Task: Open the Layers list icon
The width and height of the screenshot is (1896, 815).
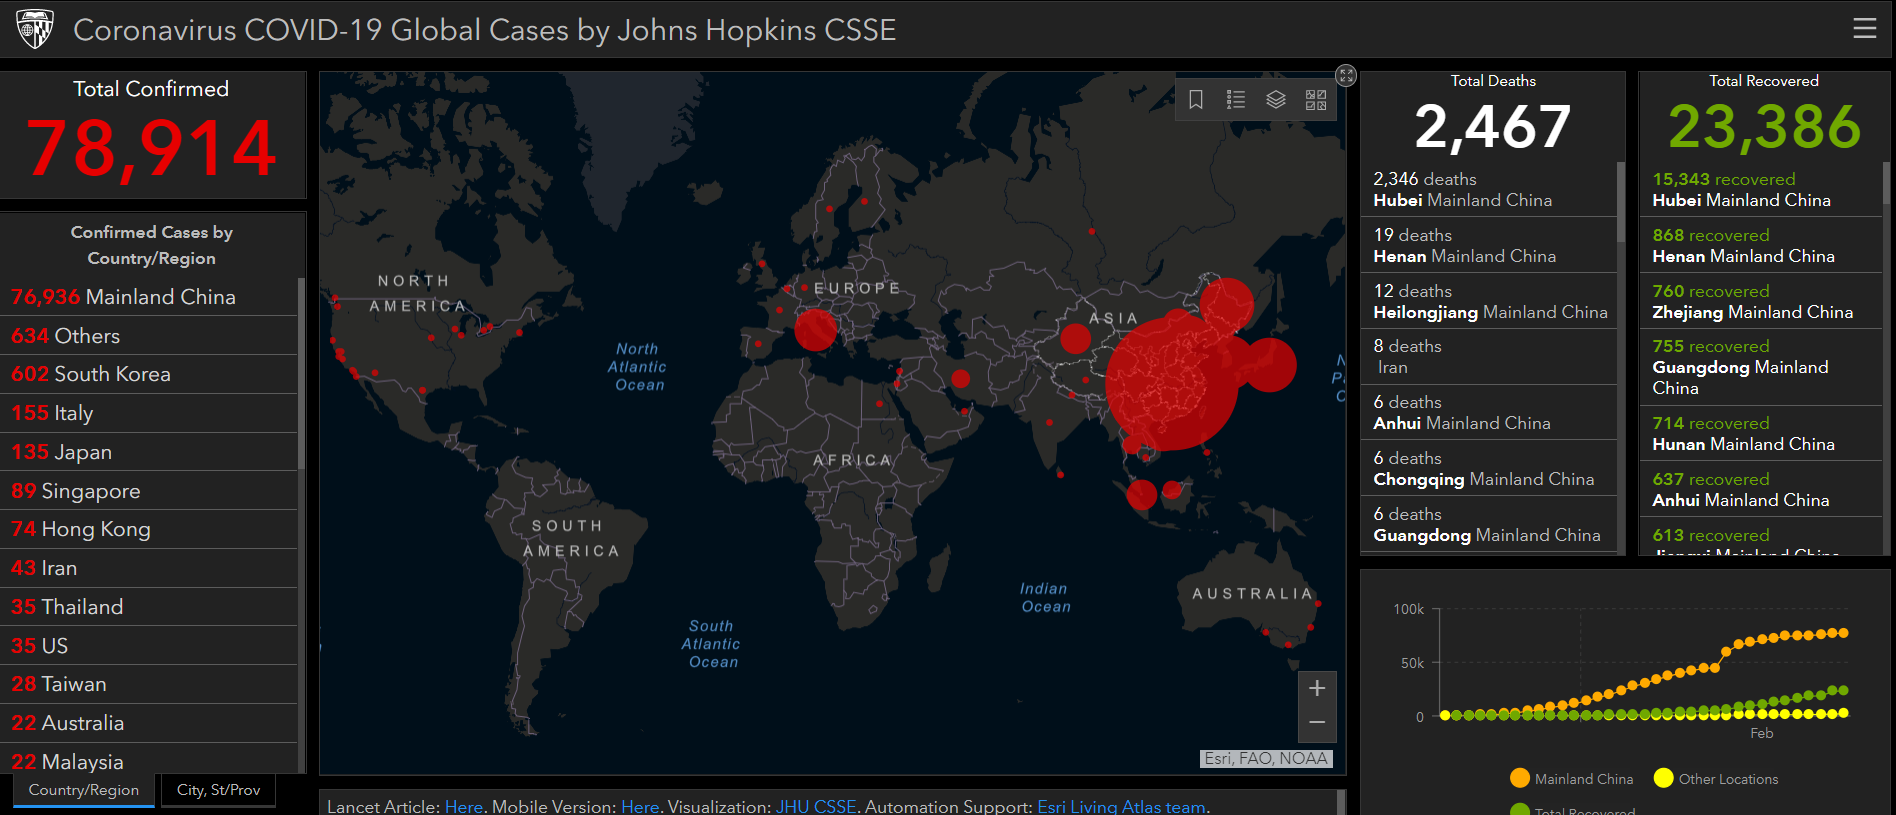Action: (x=1276, y=100)
